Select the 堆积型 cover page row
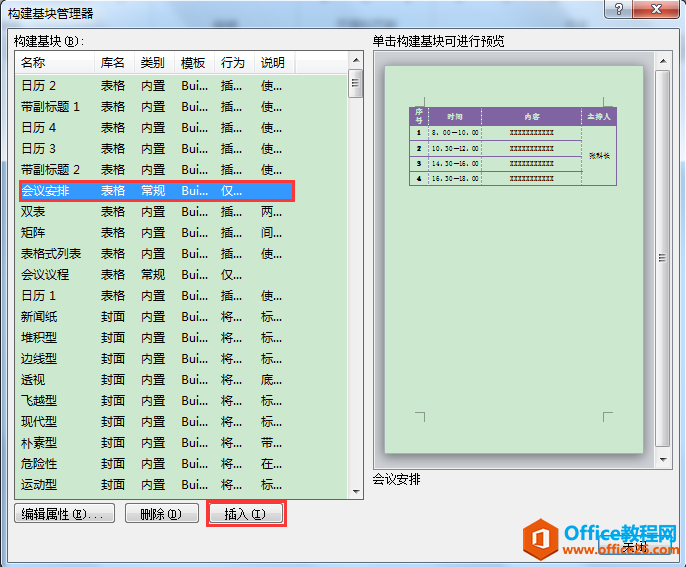 (x=158, y=338)
